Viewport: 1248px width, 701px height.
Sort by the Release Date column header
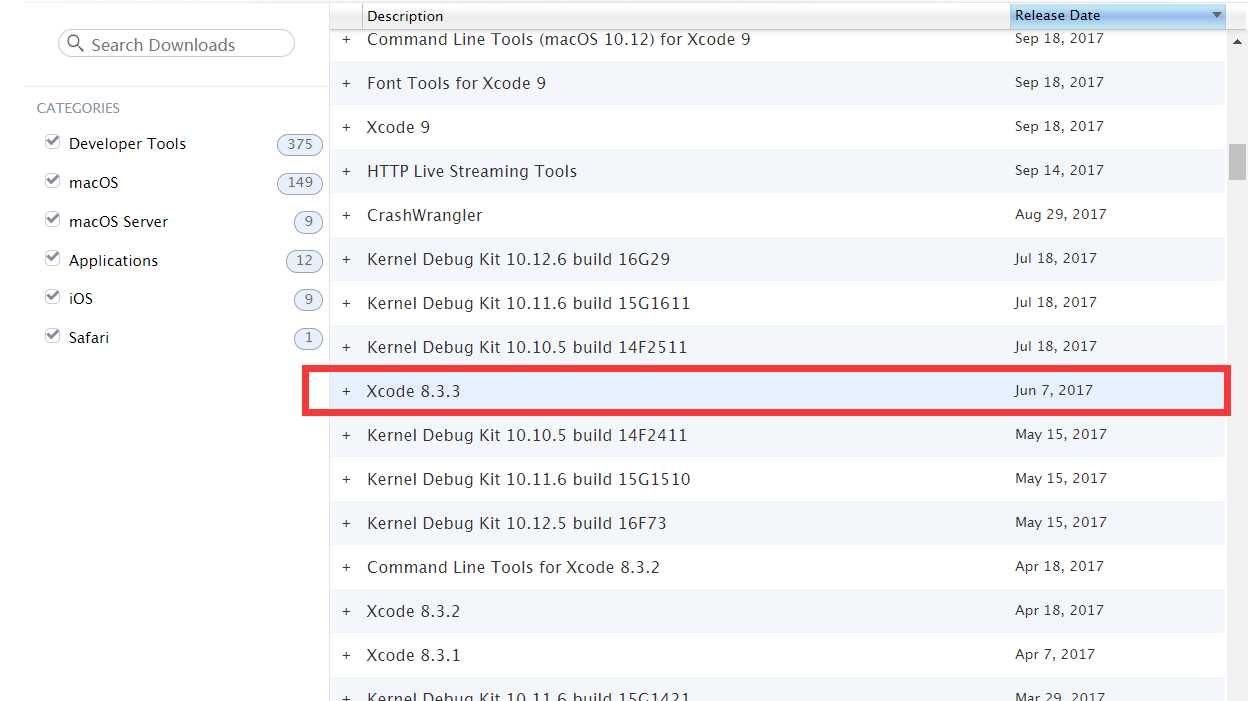click(x=1118, y=15)
